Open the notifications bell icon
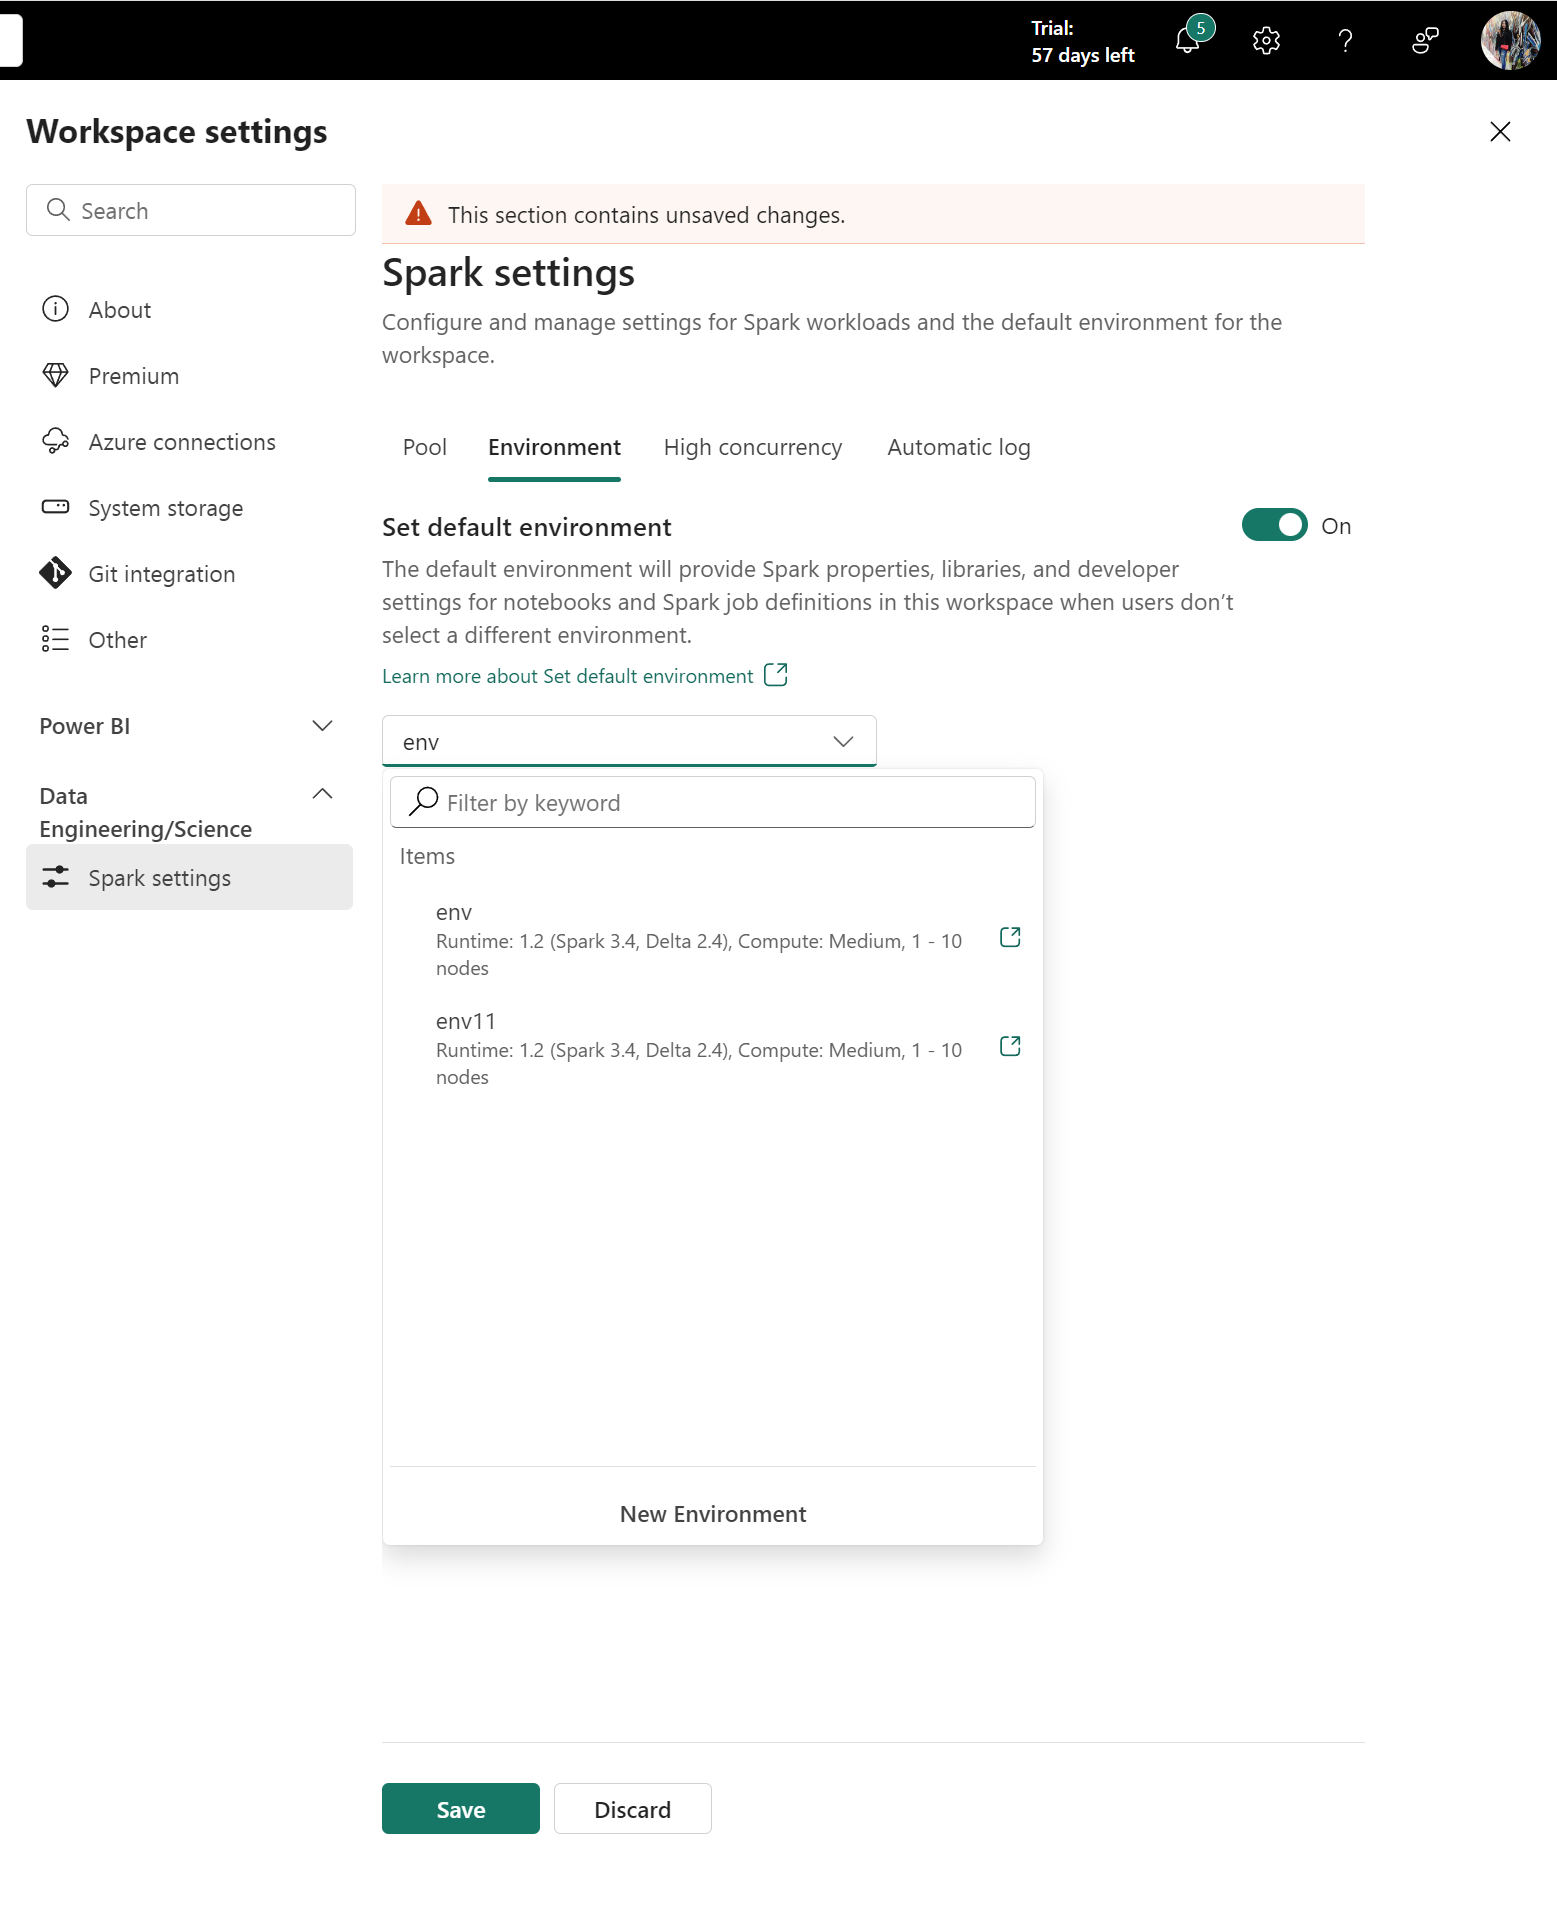This screenshot has width=1557, height=1925. point(1187,41)
